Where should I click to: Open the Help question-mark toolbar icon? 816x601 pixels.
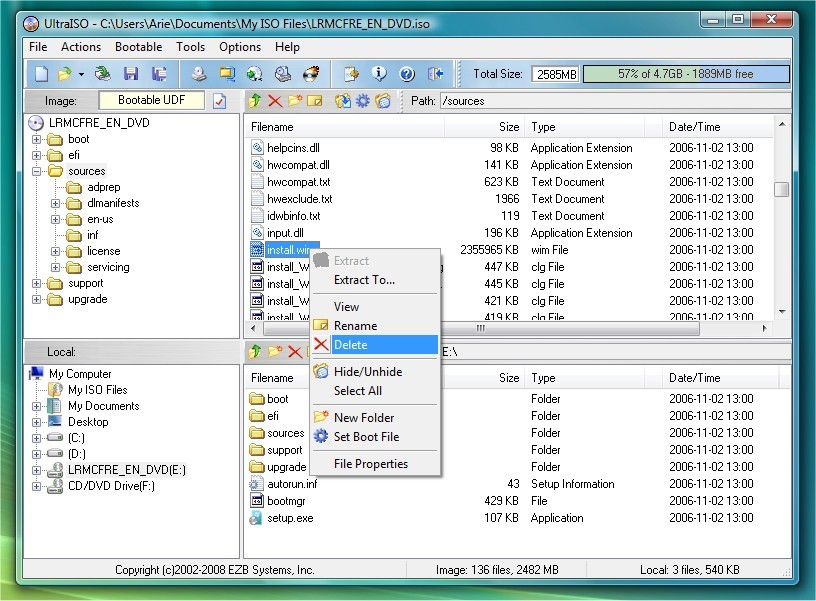tap(407, 74)
